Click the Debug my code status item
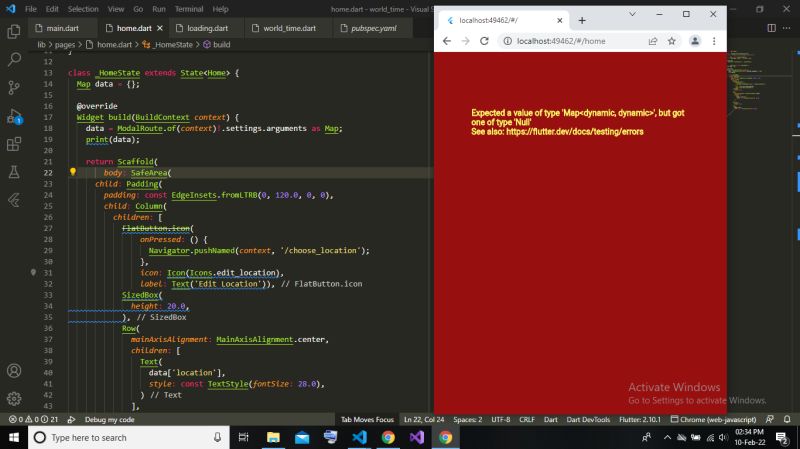The height and width of the screenshot is (449, 800). tap(109, 419)
